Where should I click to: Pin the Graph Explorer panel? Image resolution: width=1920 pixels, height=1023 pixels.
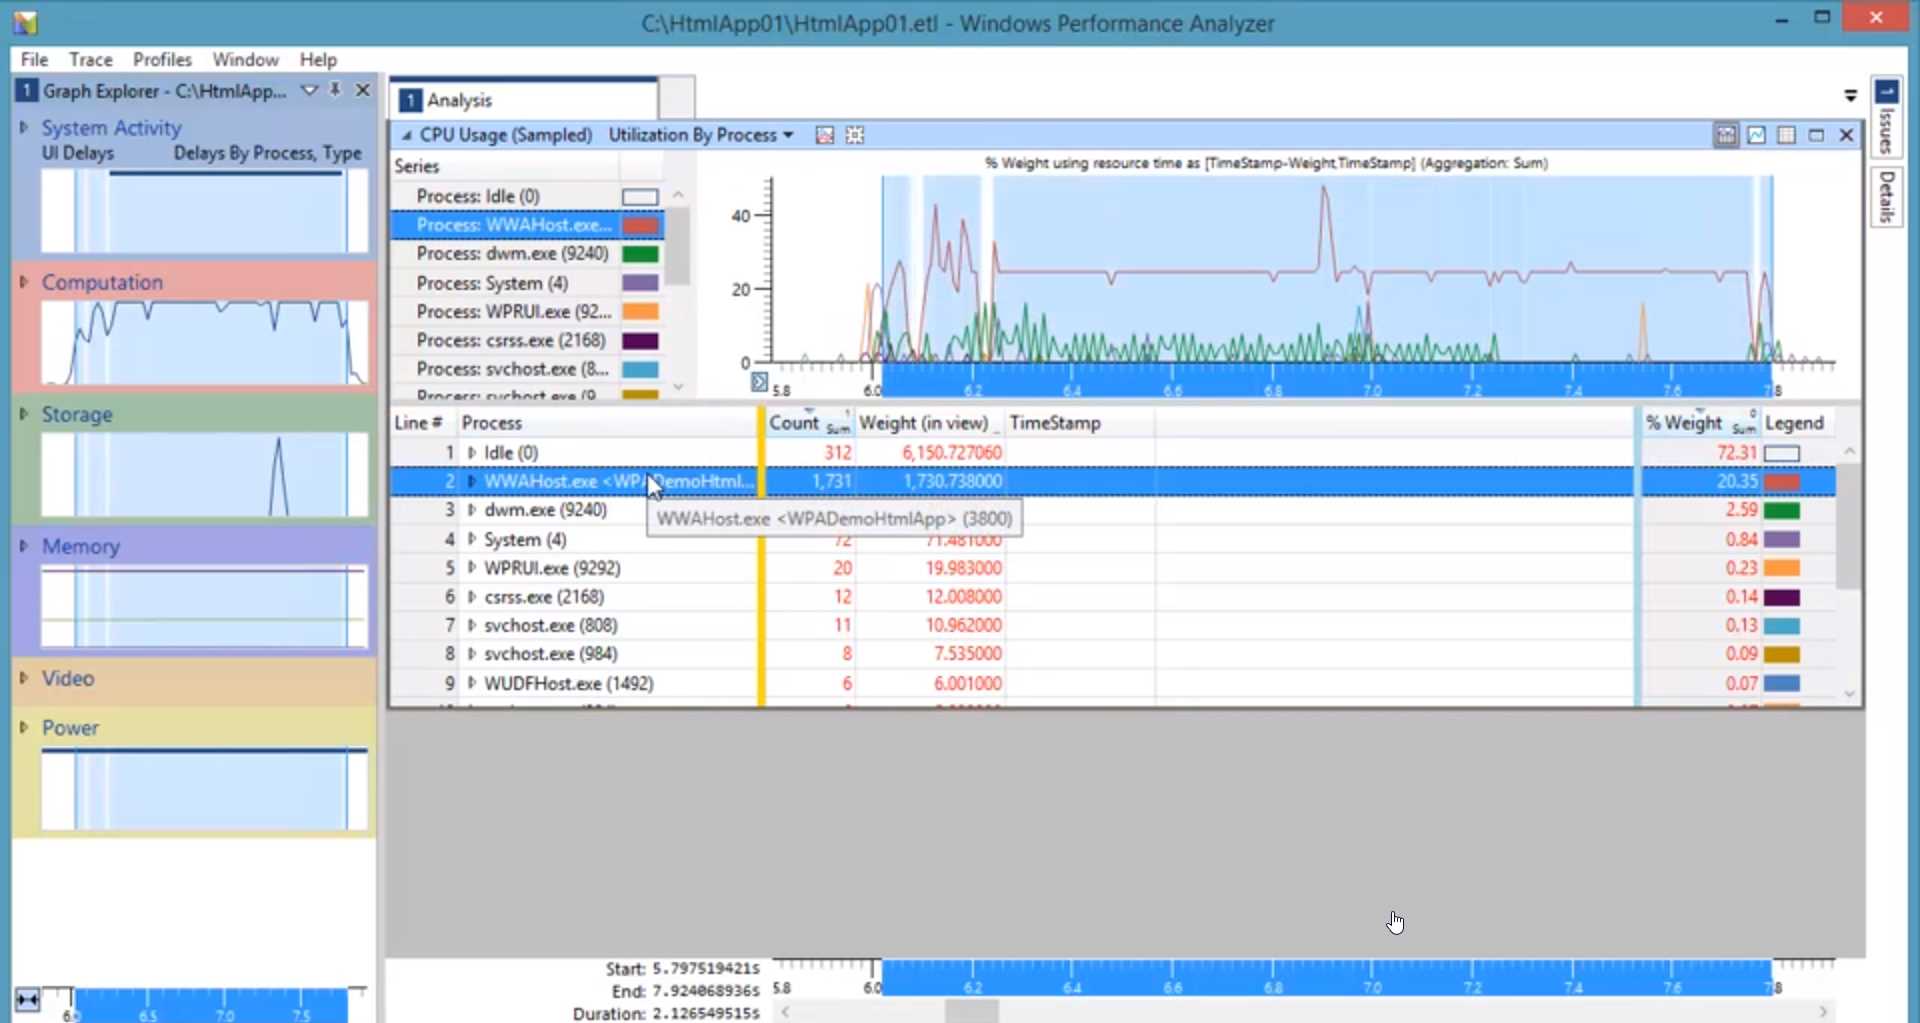[x=336, y=90]
